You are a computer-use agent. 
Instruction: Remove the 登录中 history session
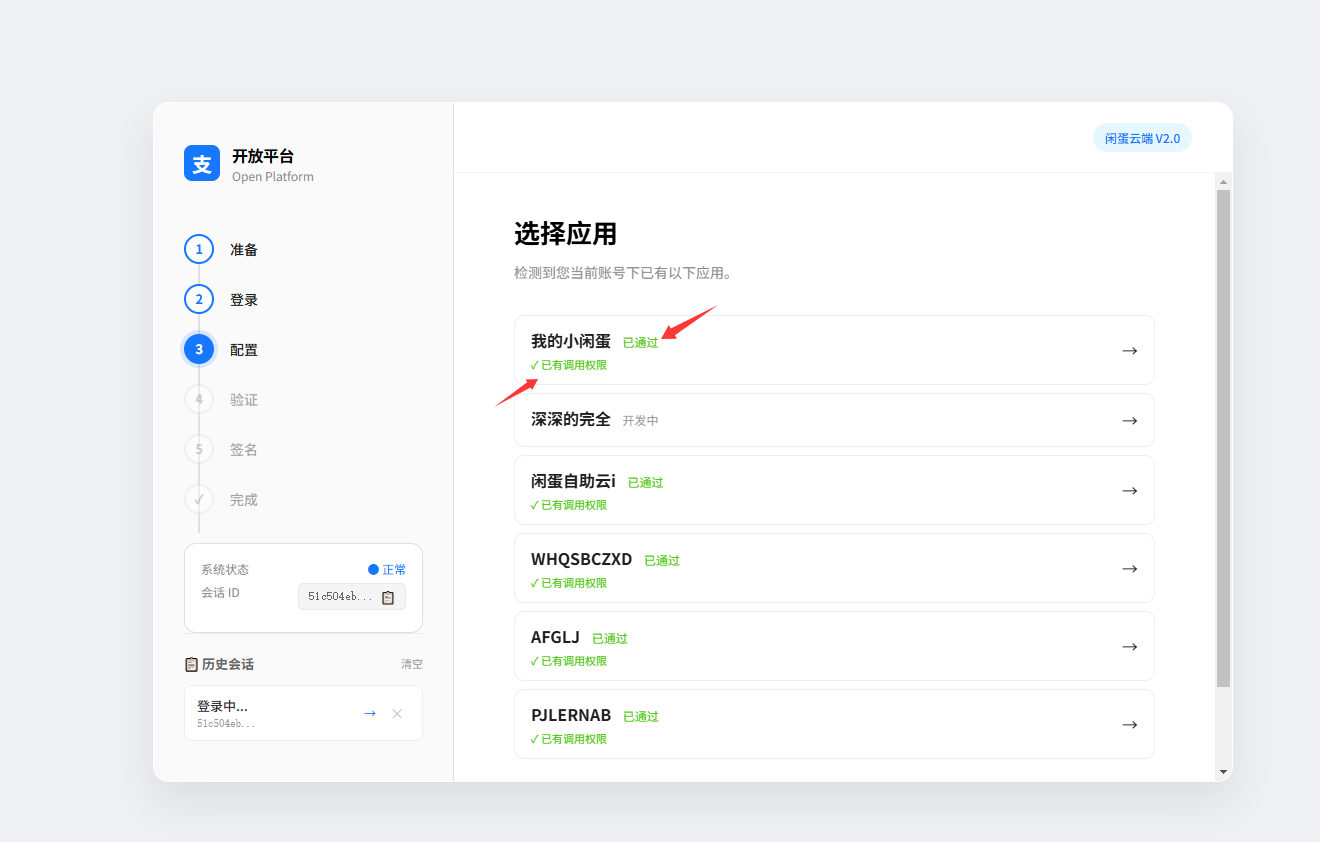click(x=397, y=713)
